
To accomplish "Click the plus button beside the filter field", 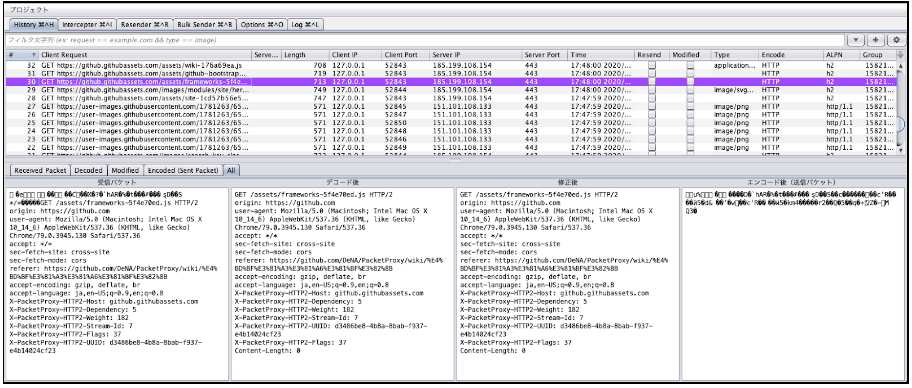I will coord(875,40).
